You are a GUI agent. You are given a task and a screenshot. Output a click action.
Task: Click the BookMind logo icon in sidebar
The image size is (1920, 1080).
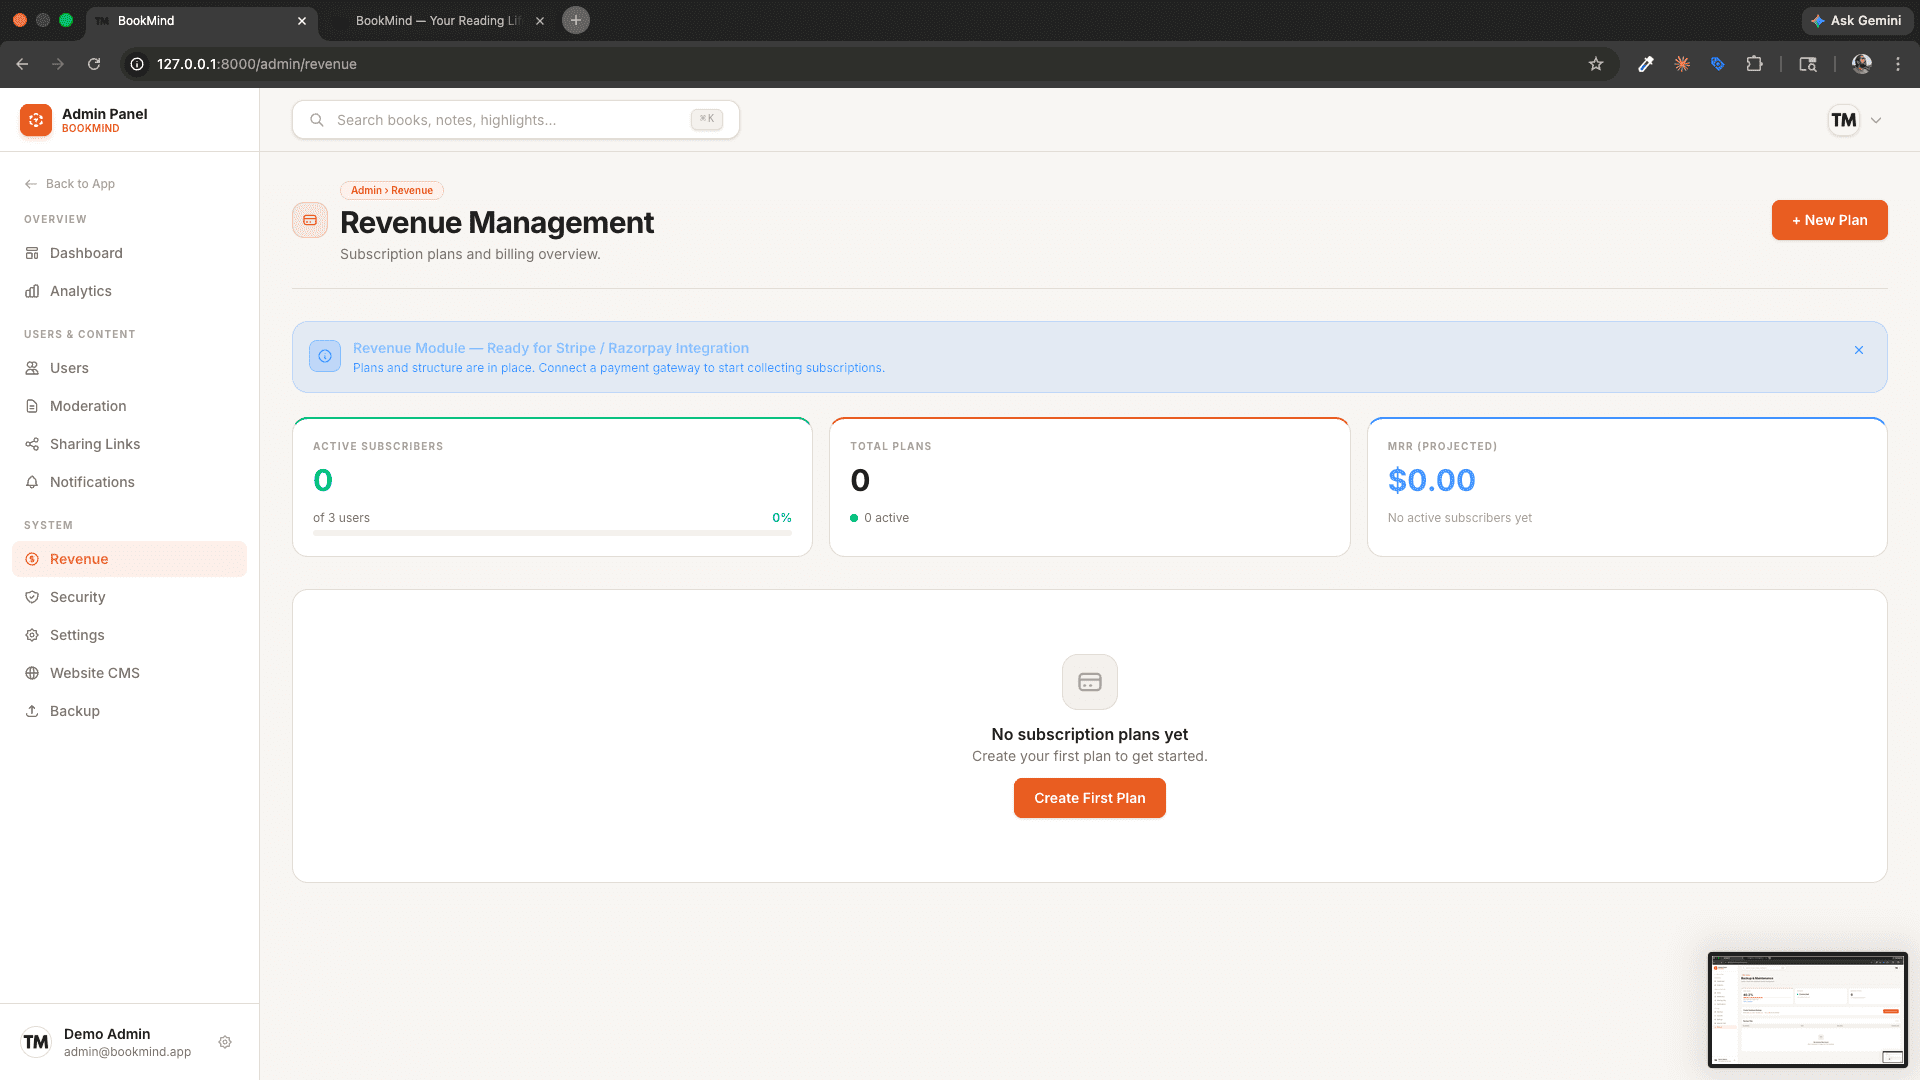pos(36,120)
